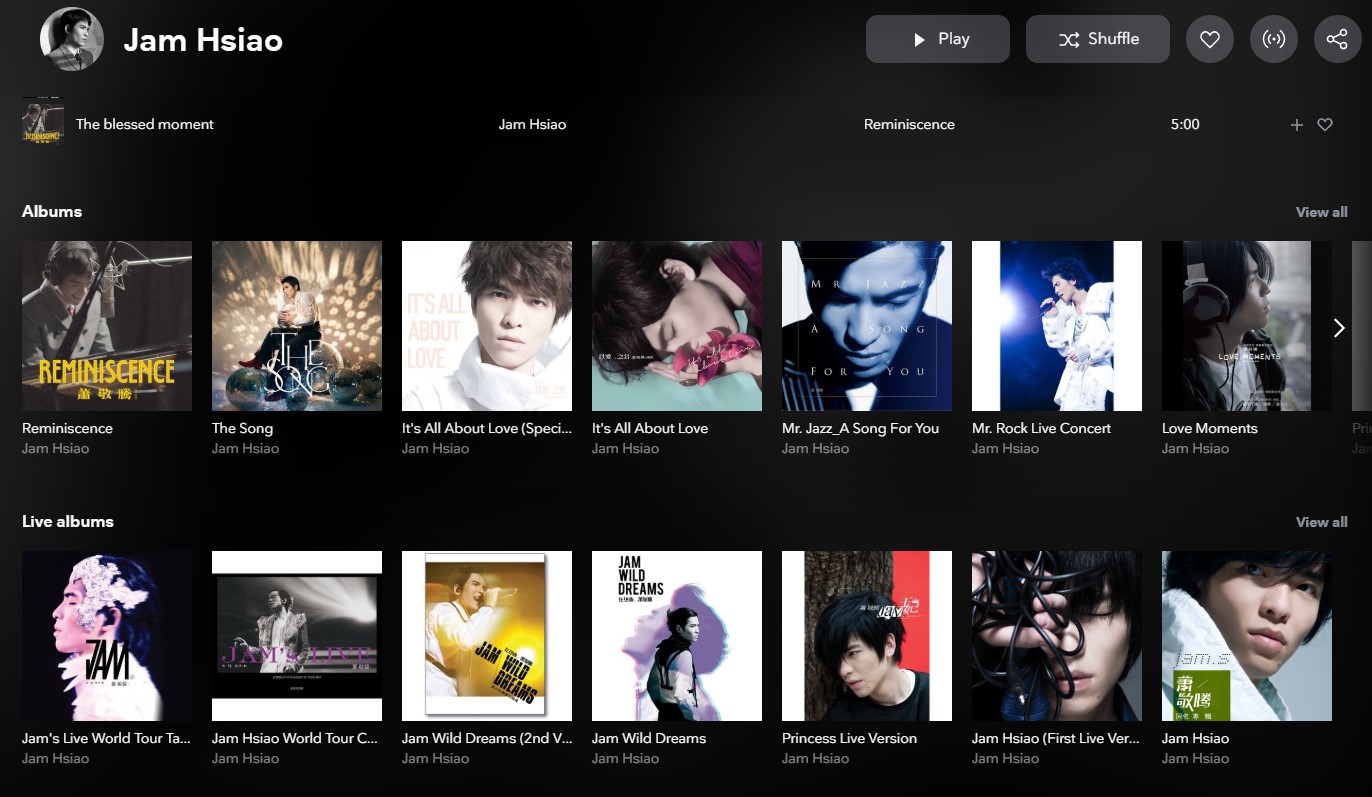Click 'Love Moments' album title
Screen dimensions: 1372x797
click(x=1209, y=428)
